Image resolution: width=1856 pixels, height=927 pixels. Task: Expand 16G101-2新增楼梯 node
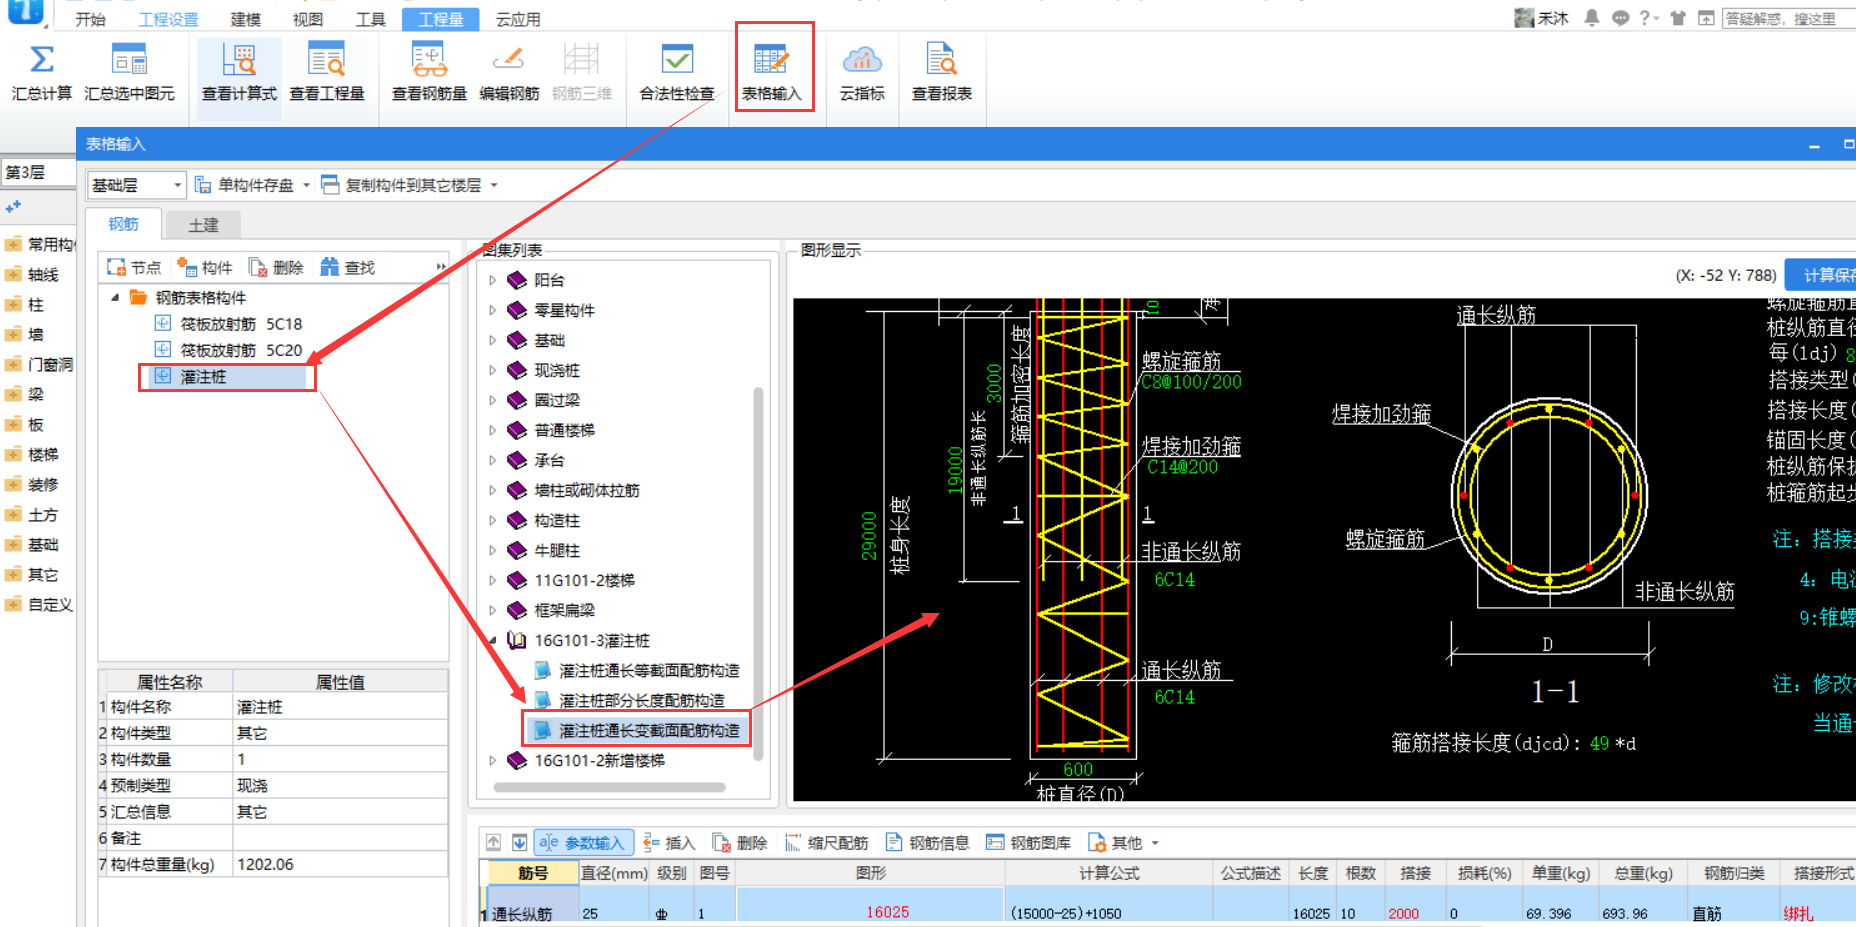(x=493, y=760)
